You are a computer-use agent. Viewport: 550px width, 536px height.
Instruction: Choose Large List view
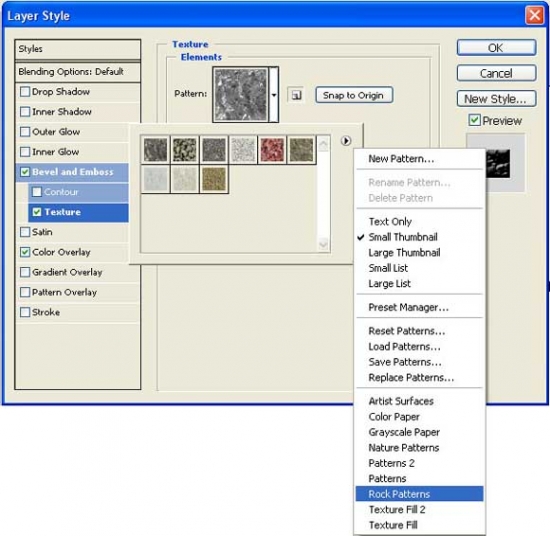tap(420, 283)
